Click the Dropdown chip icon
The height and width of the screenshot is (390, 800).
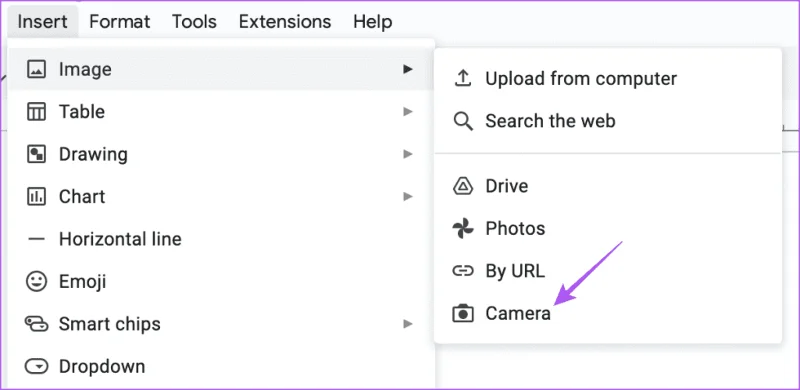[36, 366]
